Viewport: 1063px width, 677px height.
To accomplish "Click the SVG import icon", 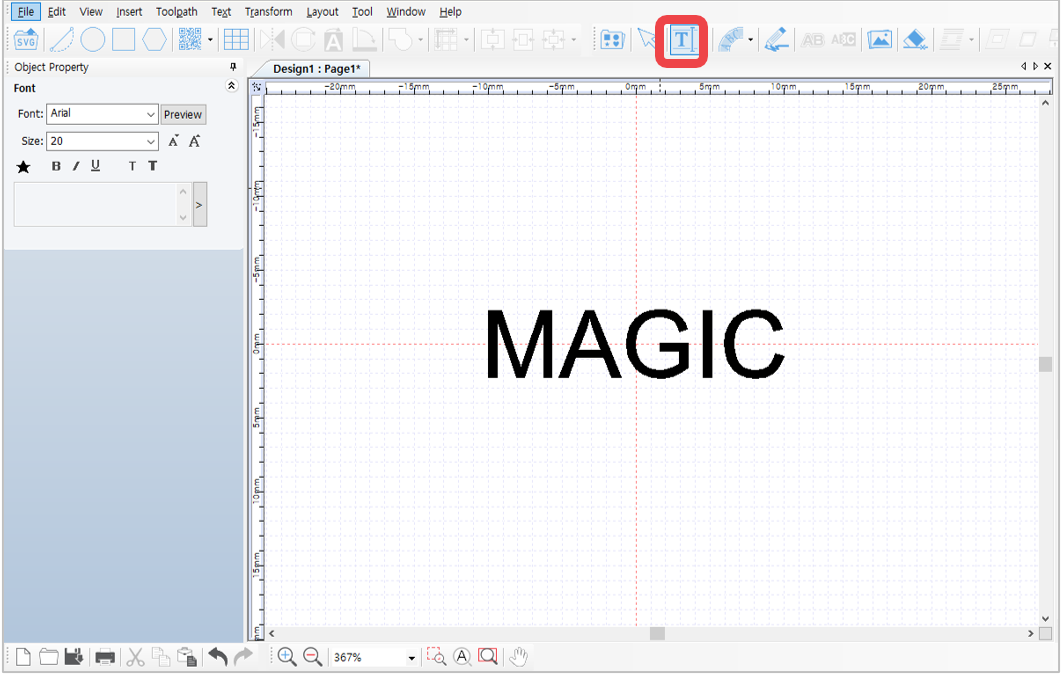I will point(26,39).
